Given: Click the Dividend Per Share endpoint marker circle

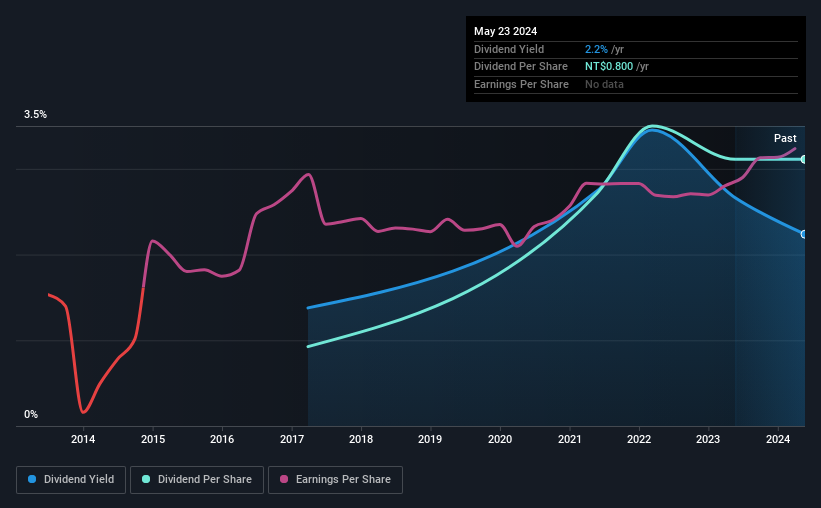Looking at the screenshot, I should pyautogui.click(x=804, y=159).
